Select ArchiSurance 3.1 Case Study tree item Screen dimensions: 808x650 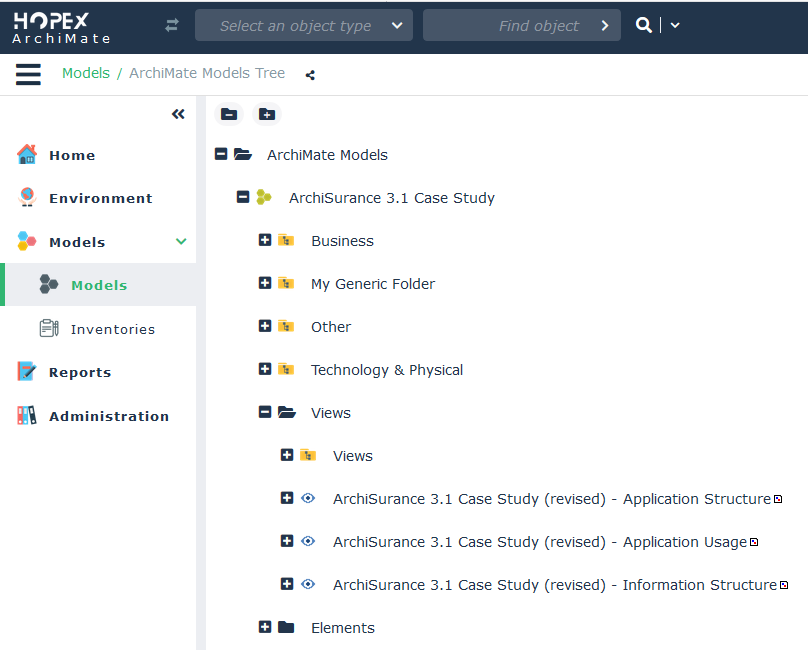click(391, 198)
